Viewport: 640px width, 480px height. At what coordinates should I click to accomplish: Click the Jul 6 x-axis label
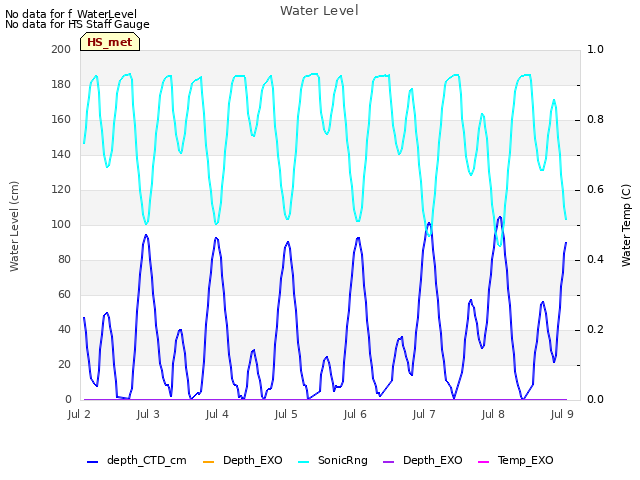click(355, 414)
